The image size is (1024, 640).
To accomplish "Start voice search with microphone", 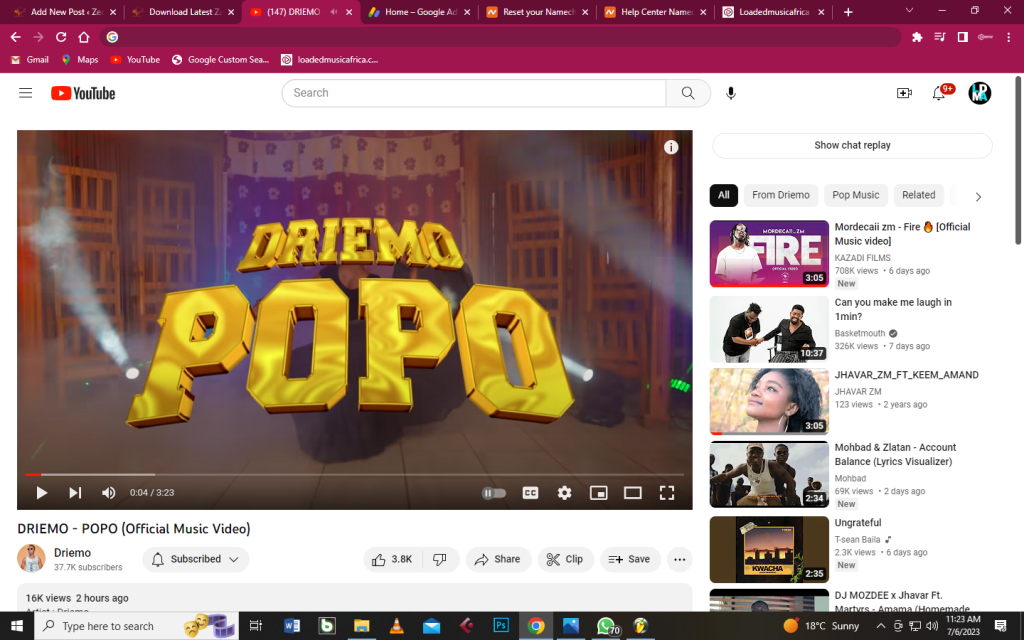I will 731,93.
